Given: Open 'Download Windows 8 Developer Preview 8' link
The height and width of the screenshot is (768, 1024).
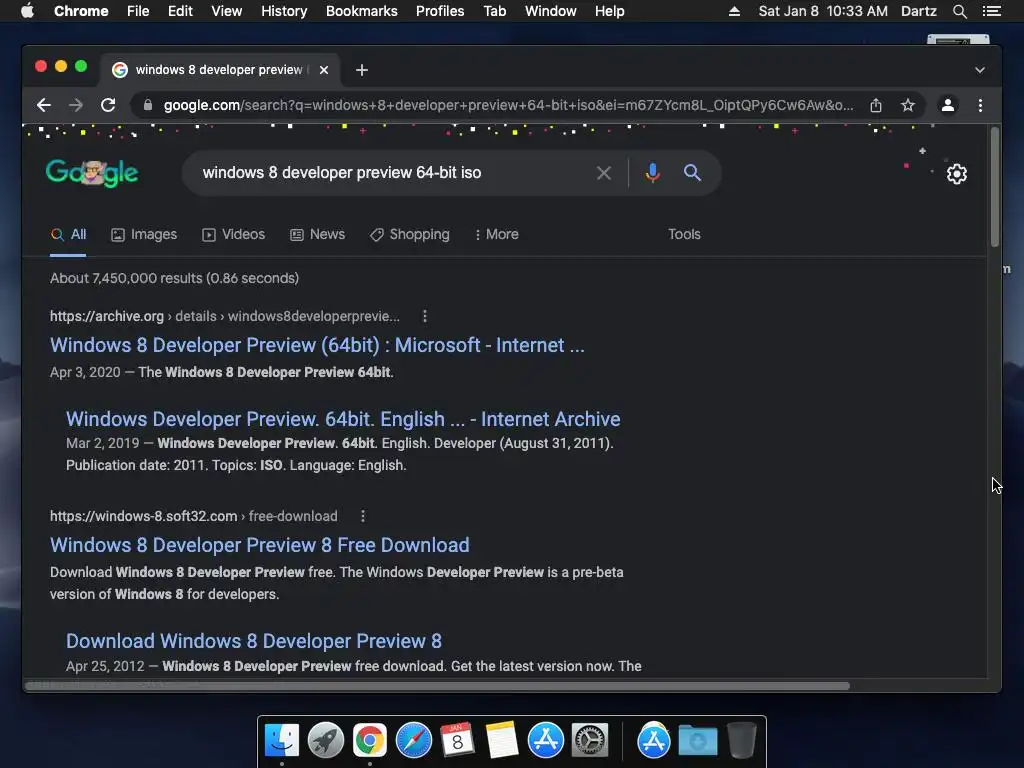Looking at the screenshot, I should (x=253, y=641).
